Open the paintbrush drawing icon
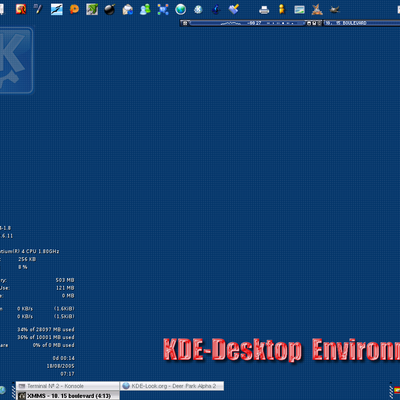This screenshot has height=400, width=400. pyautogui.click(x=234, y=9)
